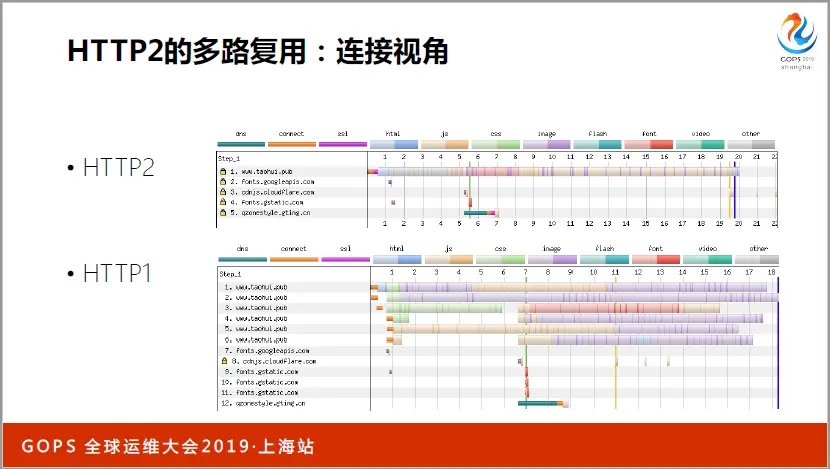
Task: Click Step_1 header in HTTP1 chart
Action: pyautogui.click(x=230, y=274)
